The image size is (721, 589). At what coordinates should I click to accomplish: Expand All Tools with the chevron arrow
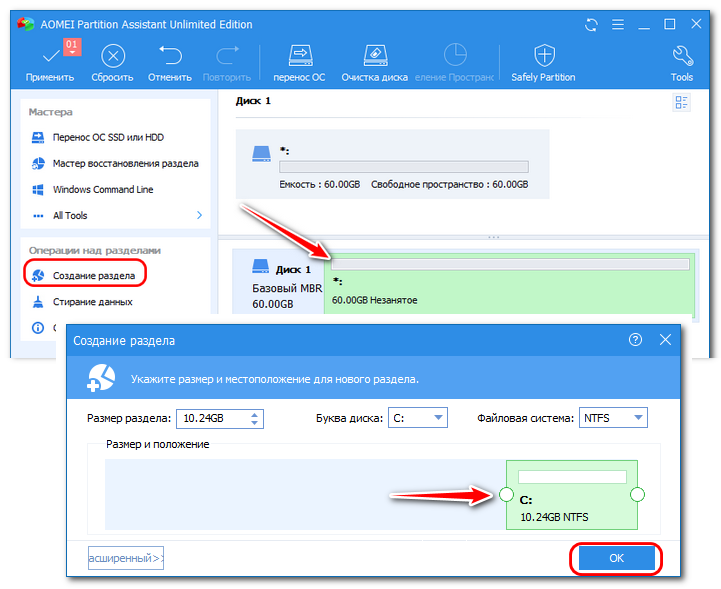[199, 215]
